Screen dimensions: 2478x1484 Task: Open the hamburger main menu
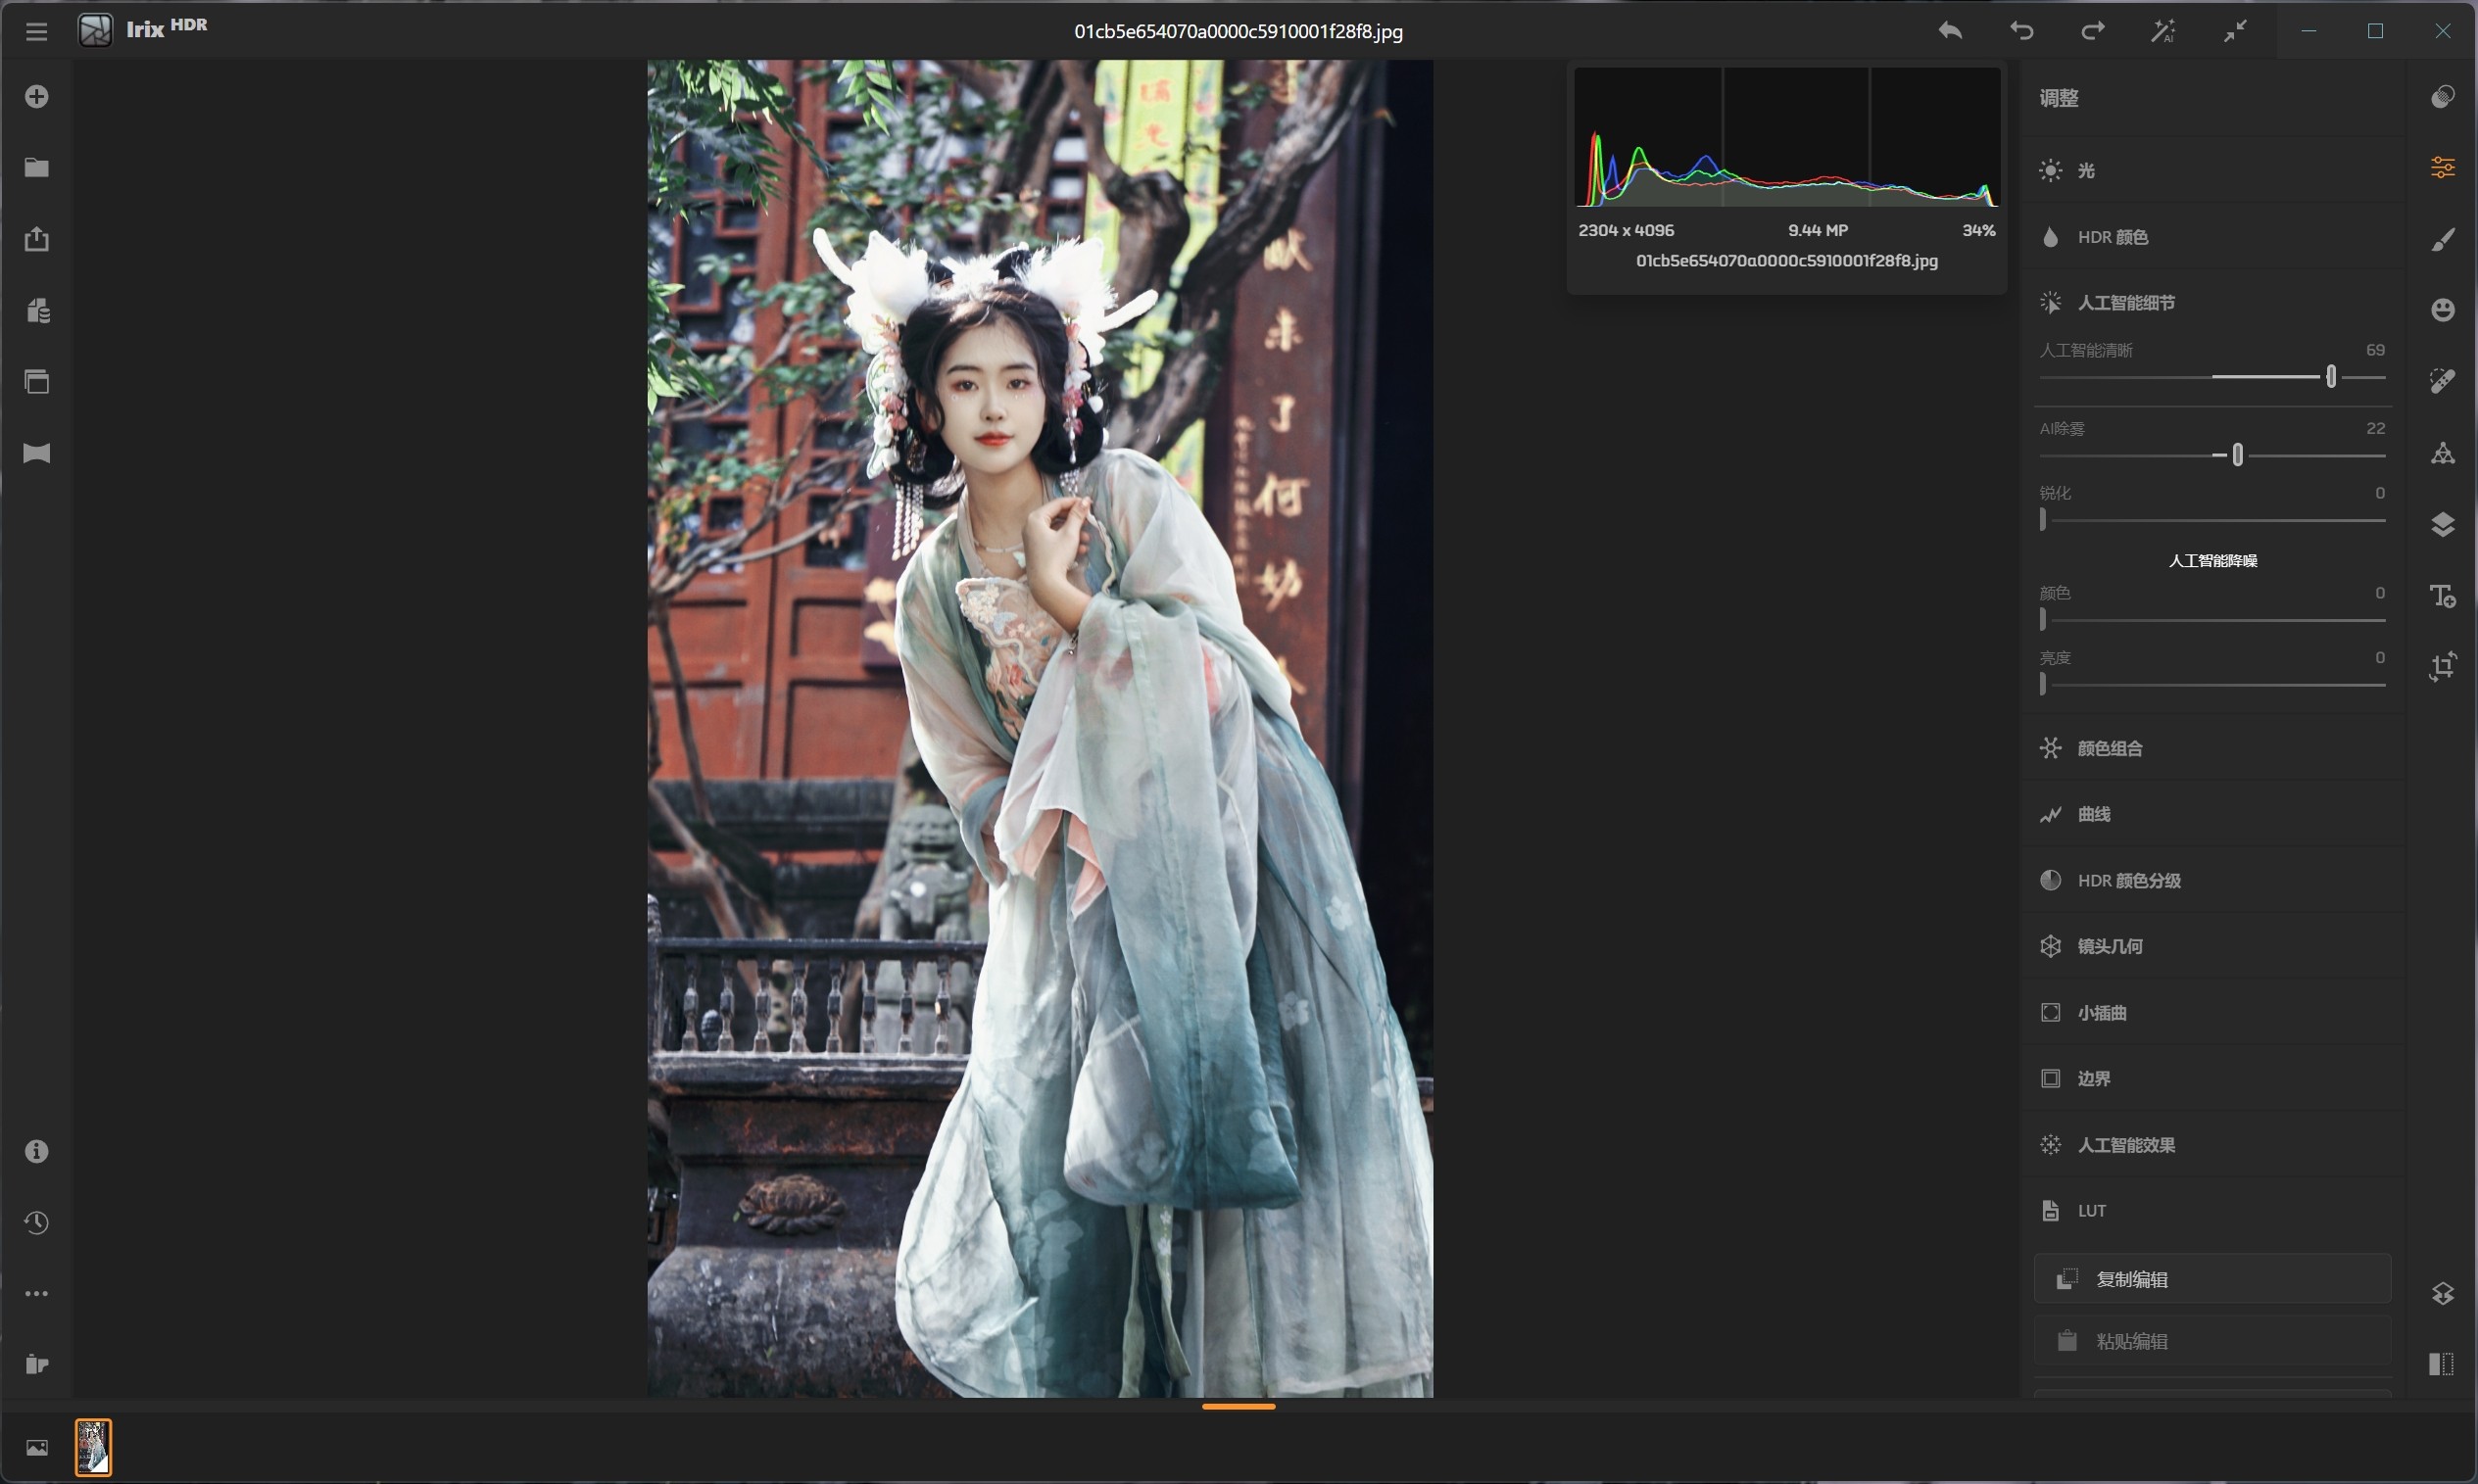pyautogui.click(x=37, y=31)
